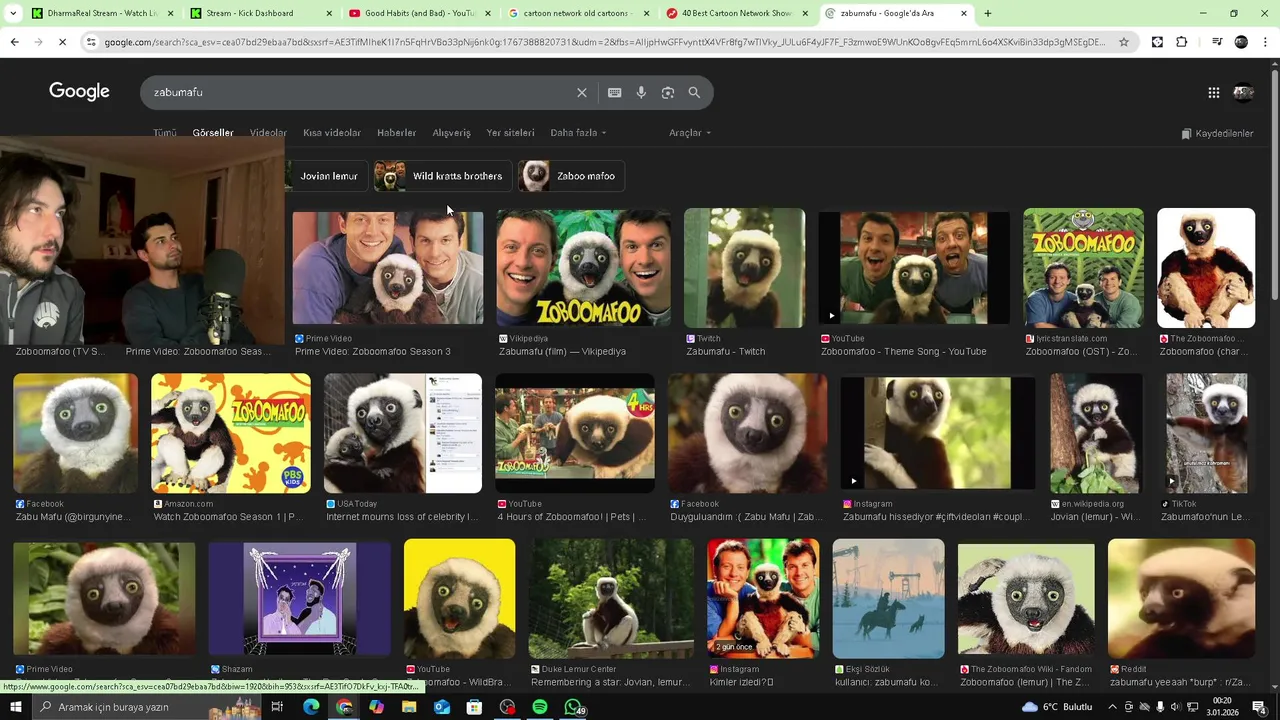Click the Zaboo mafoo suggestion chip
This screenshot has width=1280, height=720.
point(571,176)
